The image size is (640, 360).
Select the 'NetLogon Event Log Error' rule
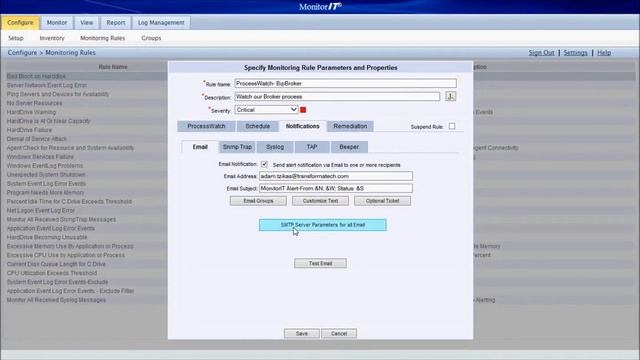point(40,211)
